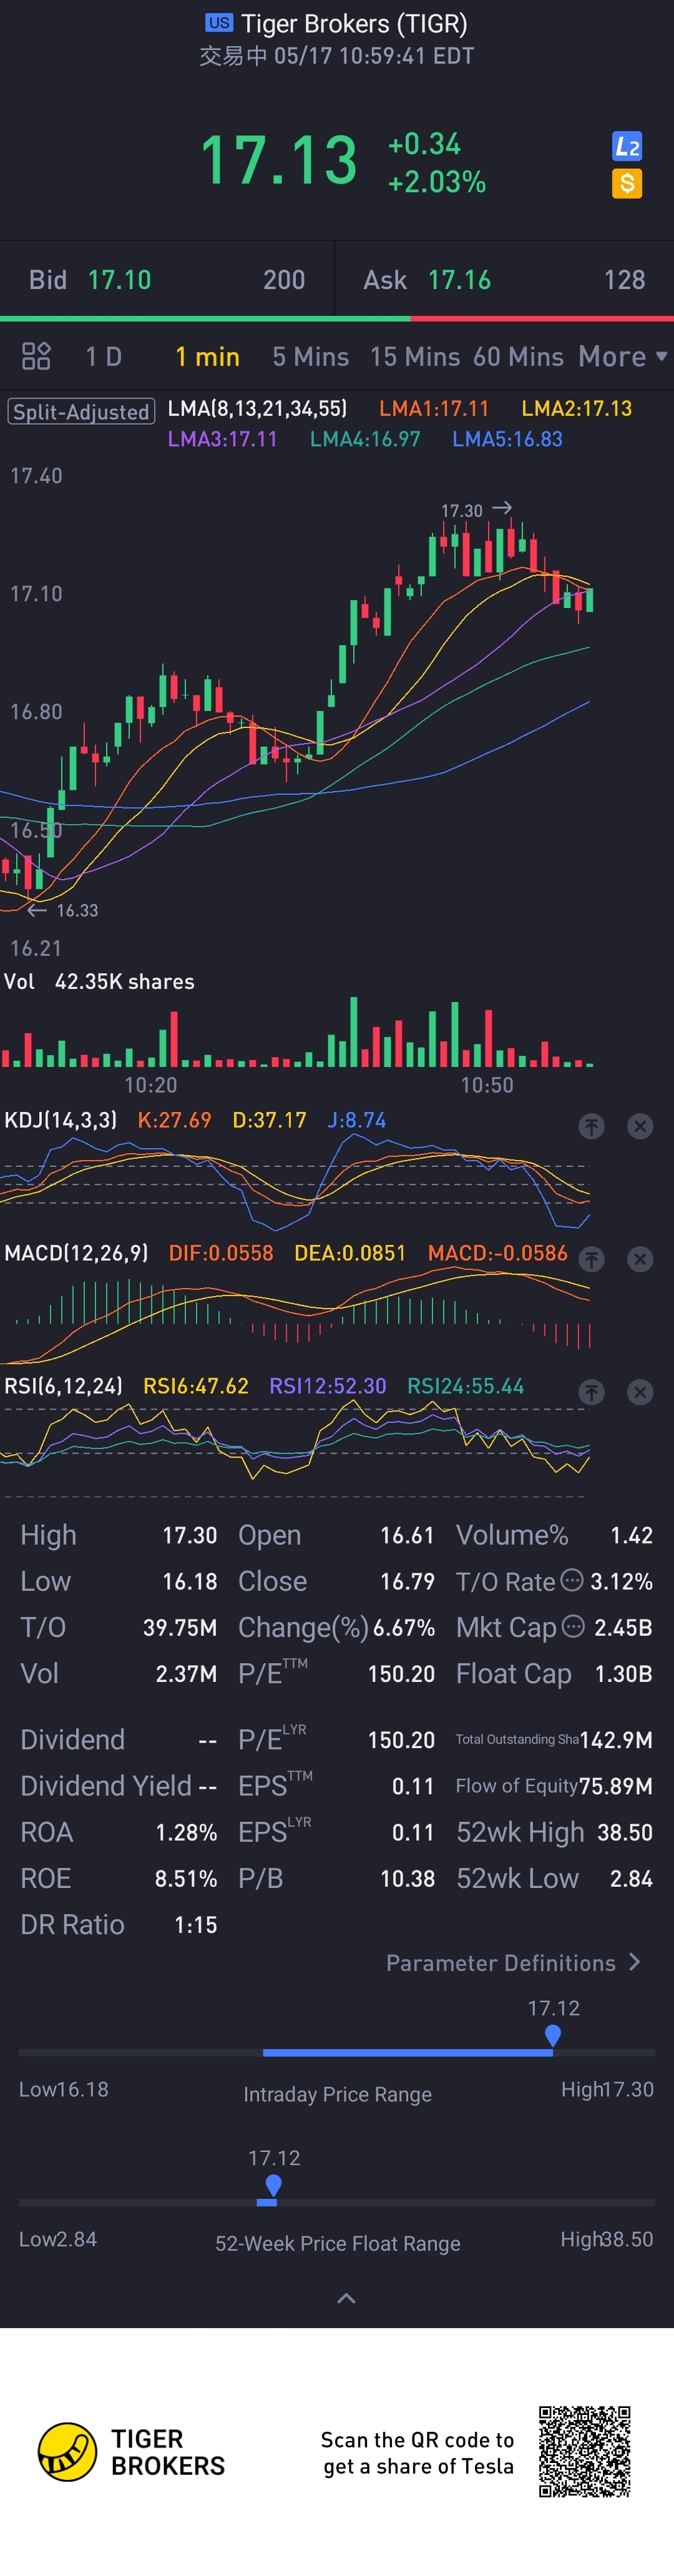Open the chart layout grid icon
Viewport: 674px width, 2576px height.
[x=36, y=356]
